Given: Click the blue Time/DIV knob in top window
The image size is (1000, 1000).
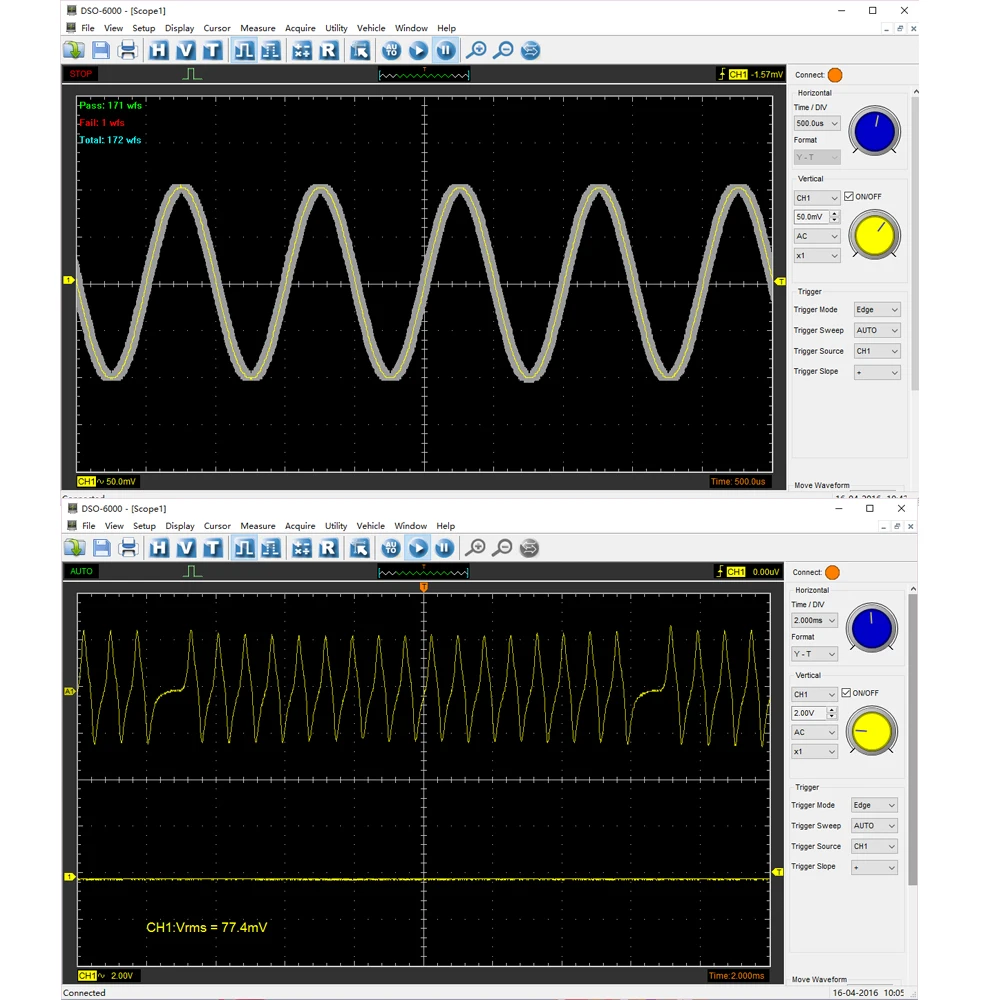Looking at the screenshot, I should (874, 131).
